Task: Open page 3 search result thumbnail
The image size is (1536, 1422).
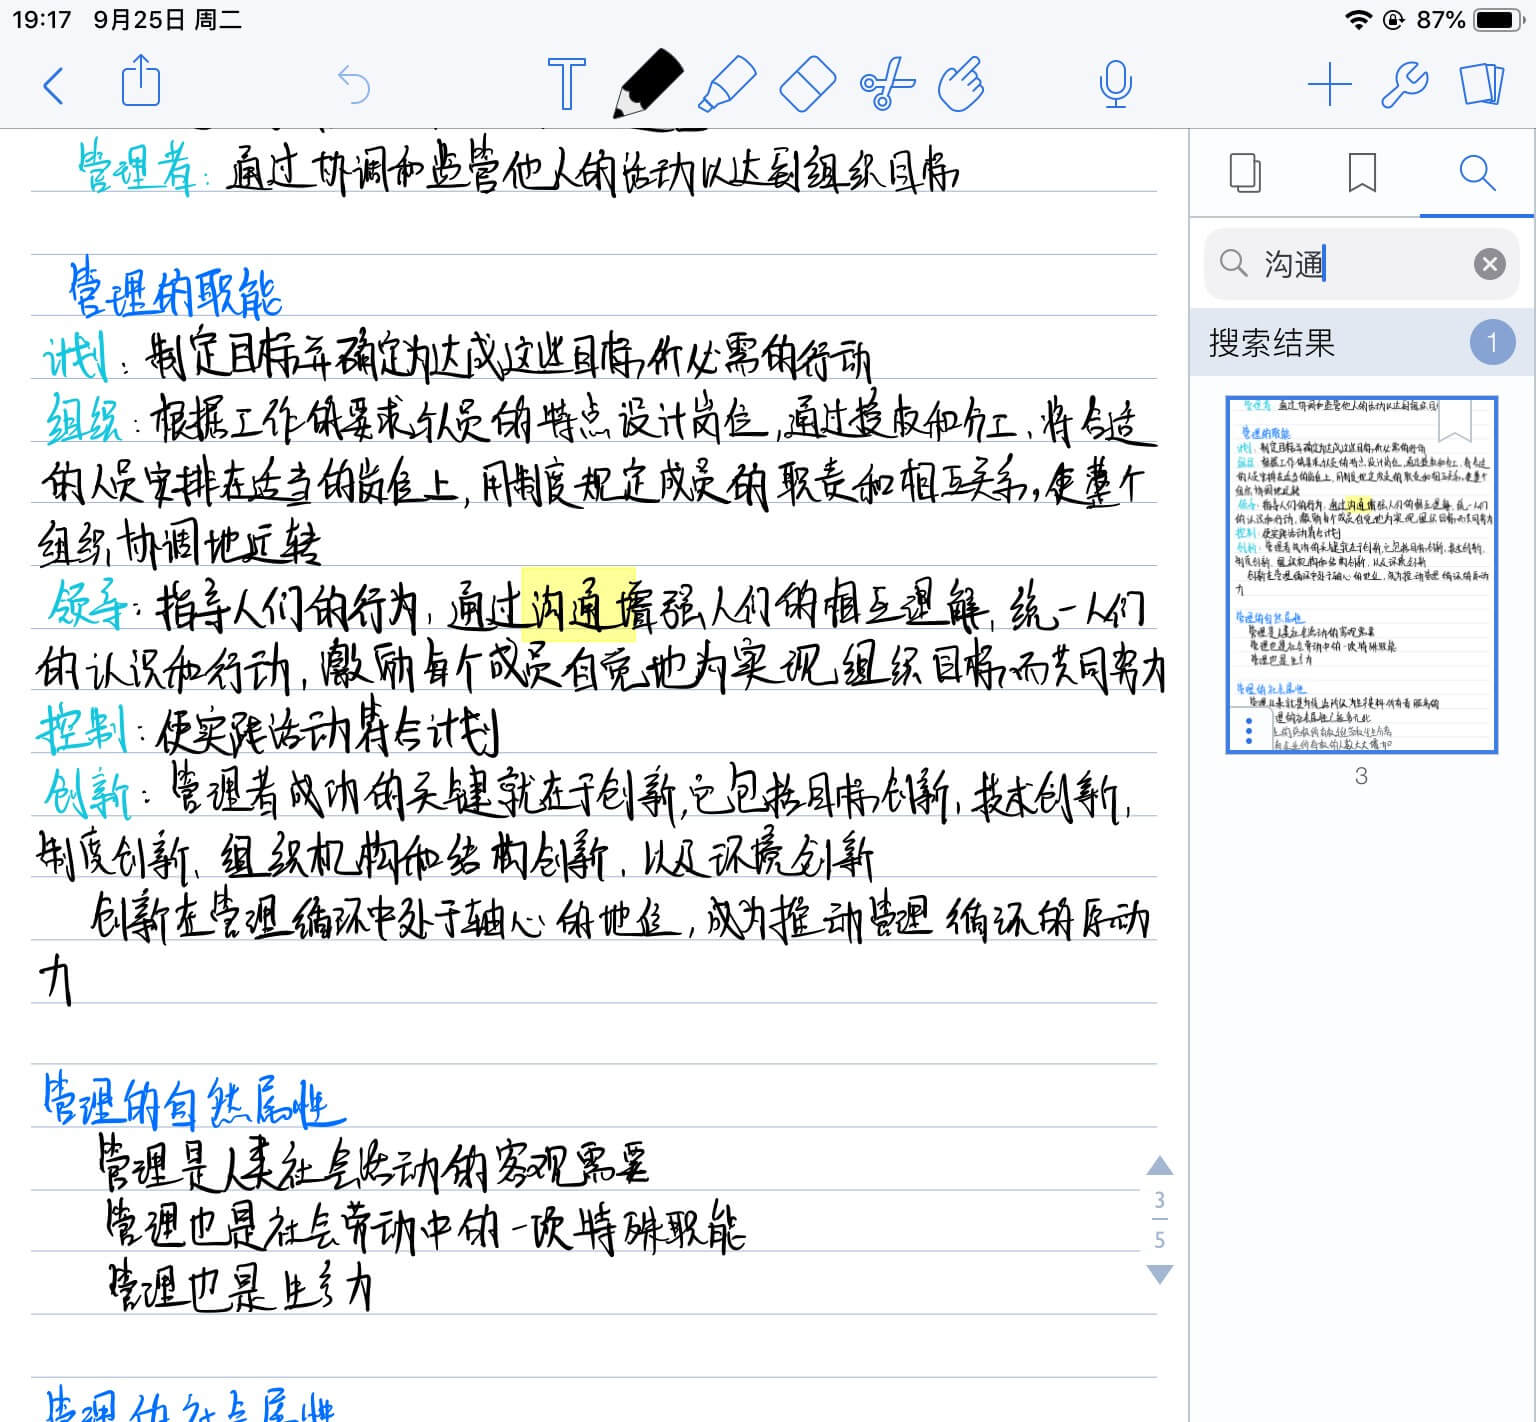Action: point(1361,575)
